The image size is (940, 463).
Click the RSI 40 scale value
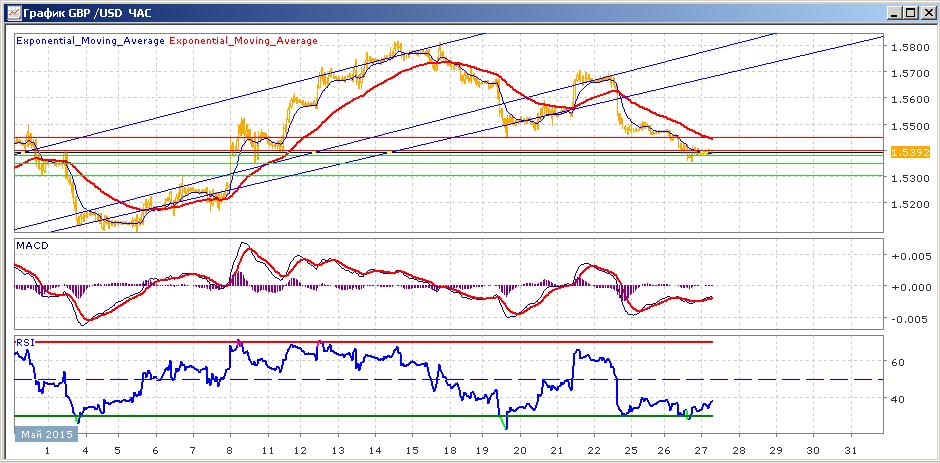[x=900, y=398]
